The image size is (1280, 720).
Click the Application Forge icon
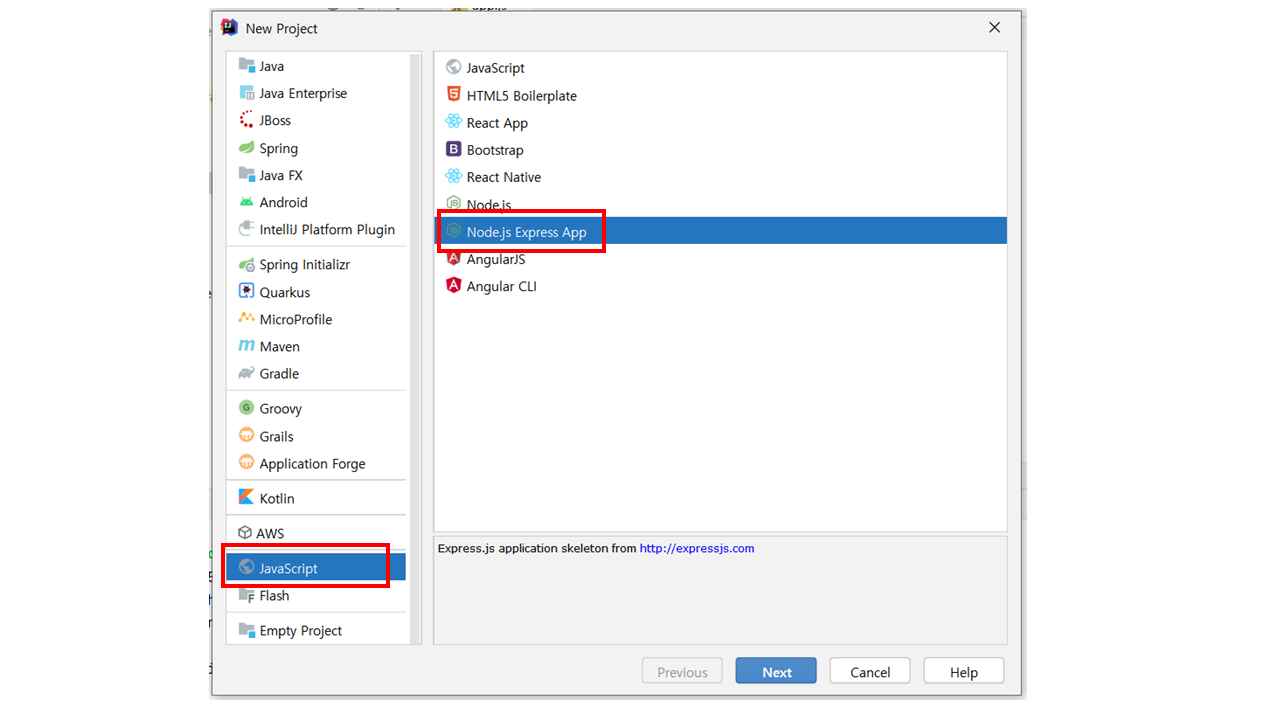coord(247,463)
